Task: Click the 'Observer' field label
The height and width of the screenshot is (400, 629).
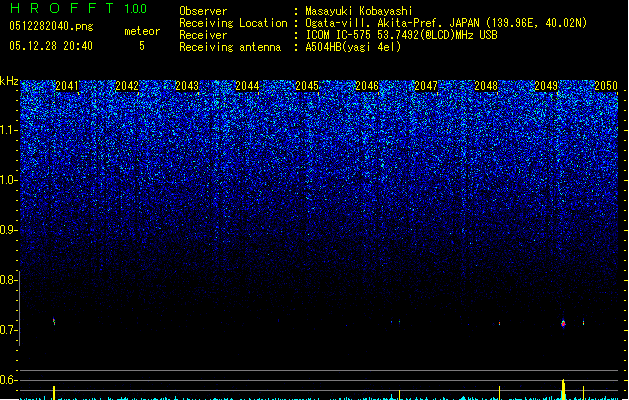Action: tap(203, 11)
